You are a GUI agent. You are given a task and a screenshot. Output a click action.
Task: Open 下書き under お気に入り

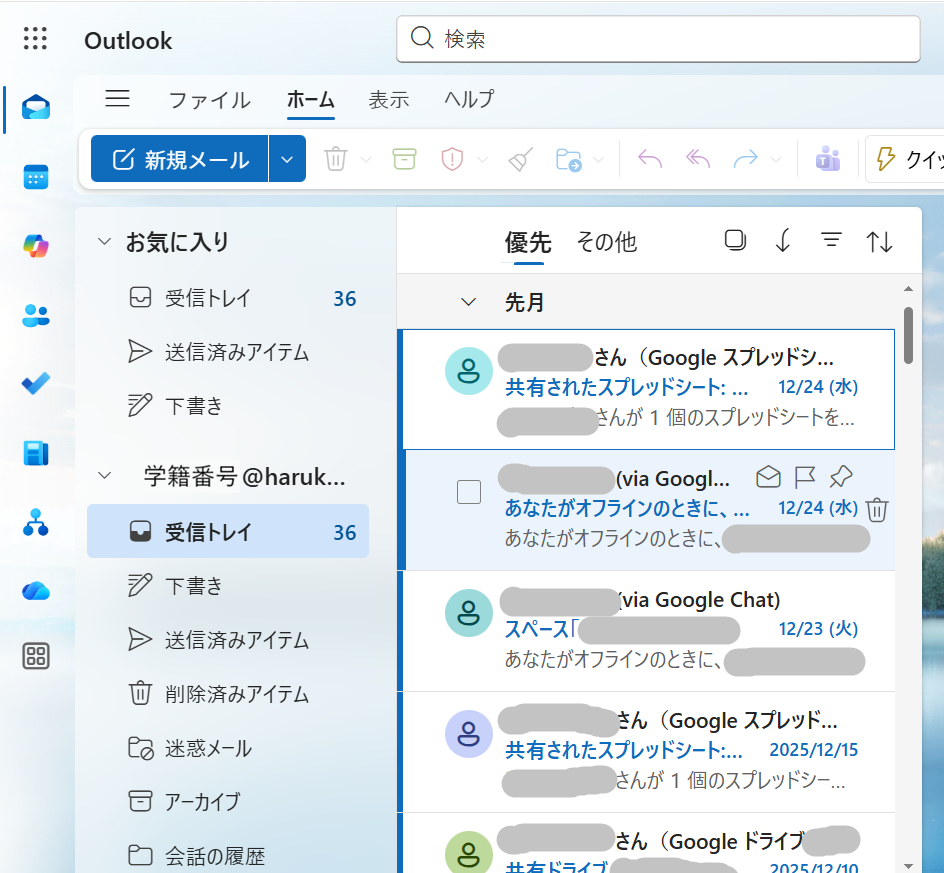pyautogui.click(x=228, y=406)
